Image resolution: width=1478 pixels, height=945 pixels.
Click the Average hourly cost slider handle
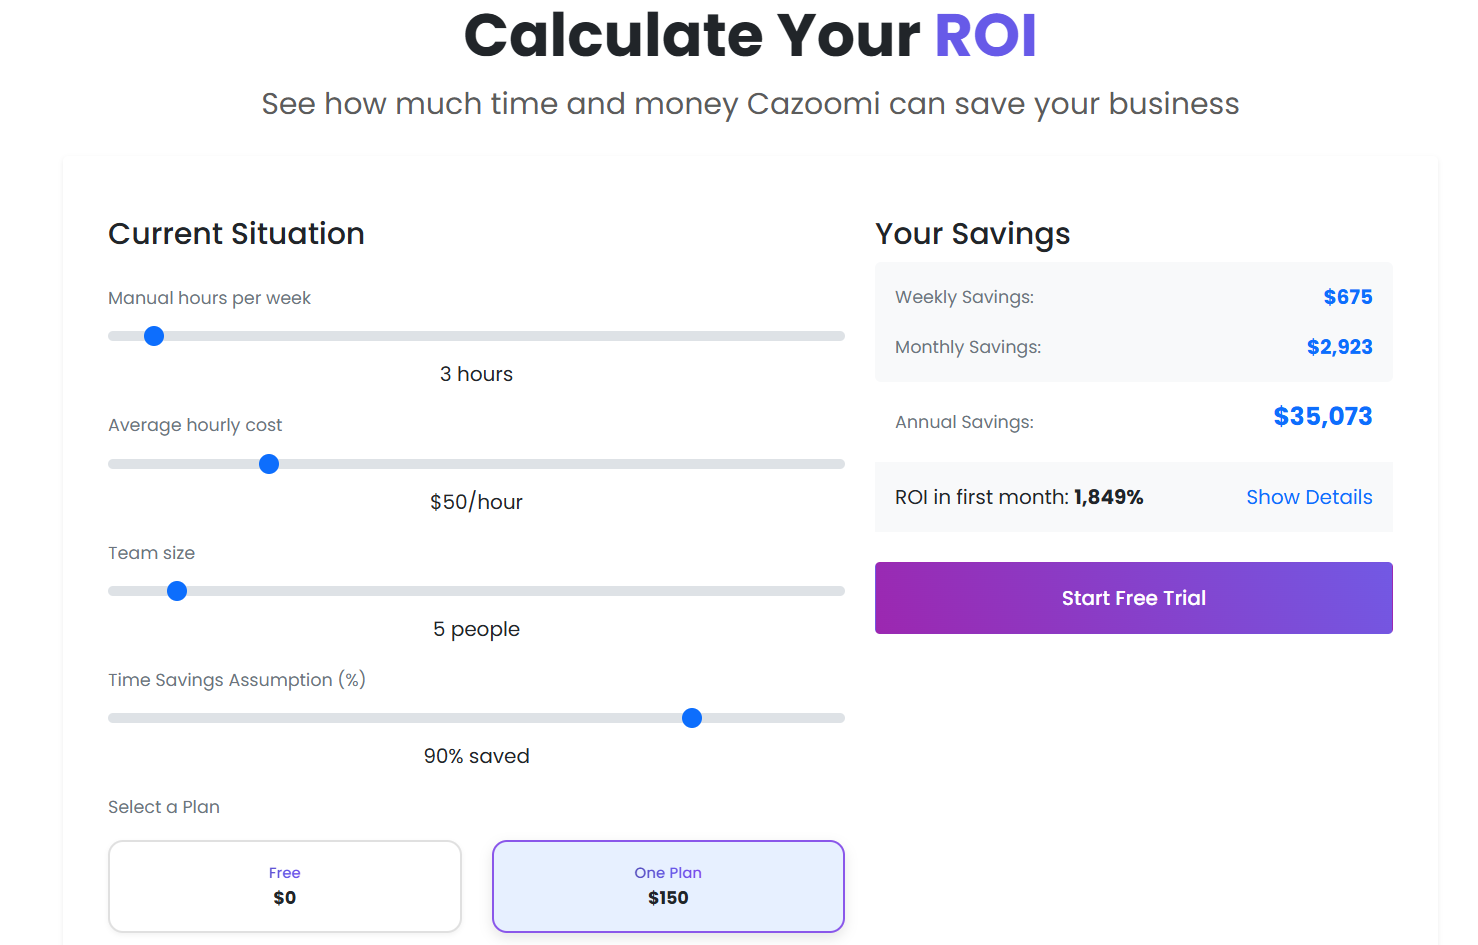click(269, 464)
